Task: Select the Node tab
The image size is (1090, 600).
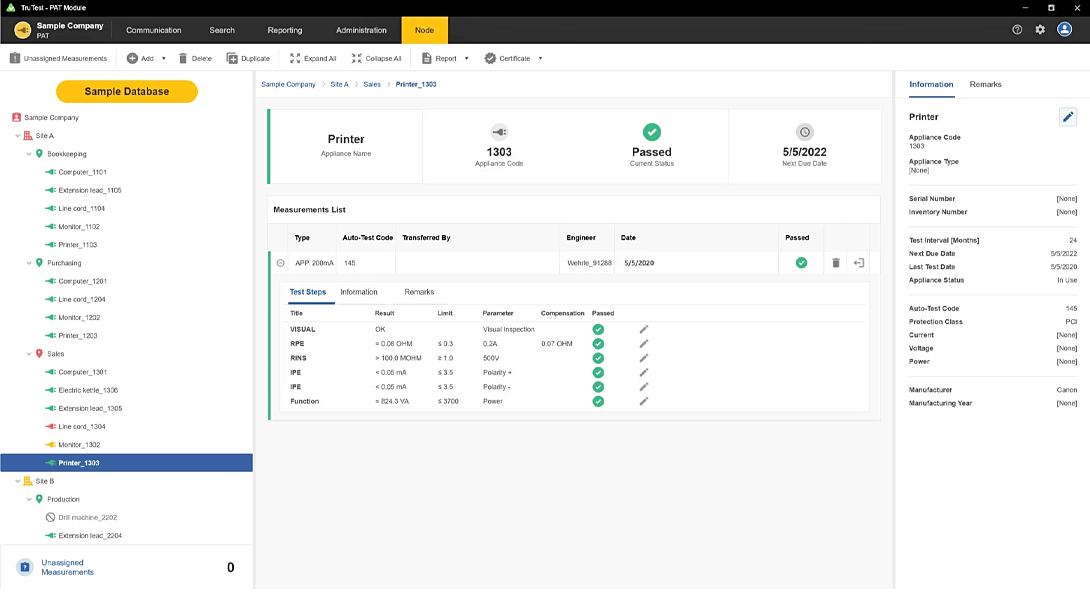Action: [424, 30]
